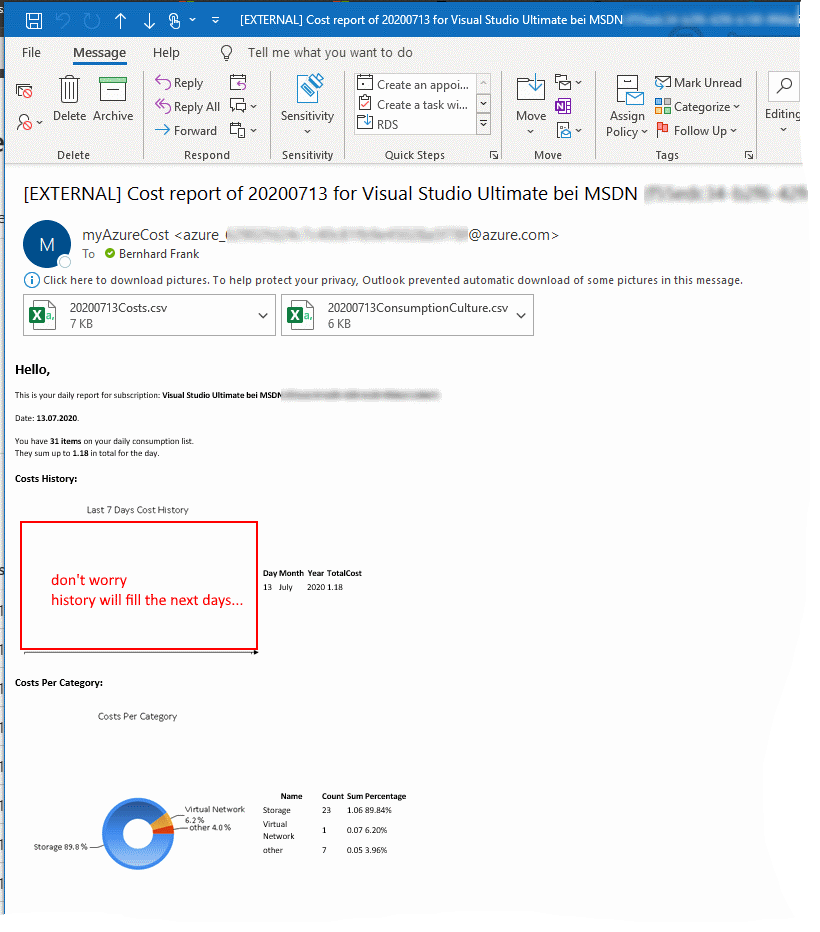Screen dimensions: 820x932
Task: Open Assign Policy options
Action: pyautogui.click(x=626, y=113)
